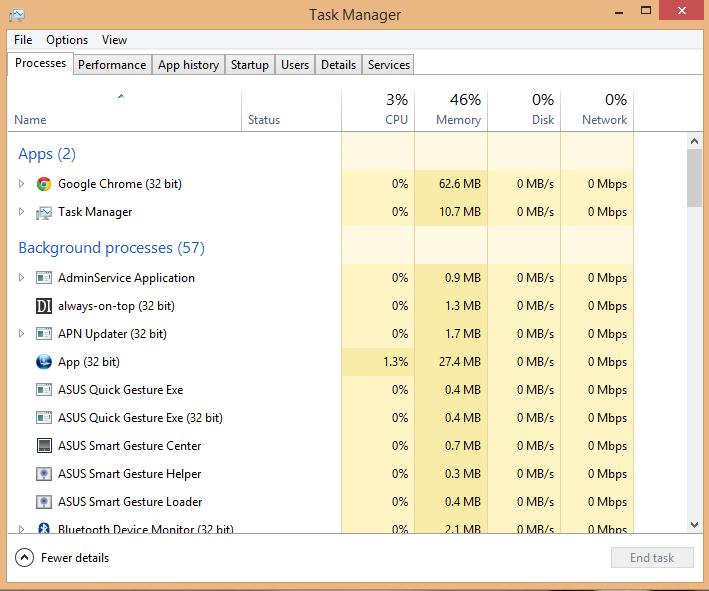Switch to the Startup tab
This screenshot has height=591, width=709.
click(250, 65)
